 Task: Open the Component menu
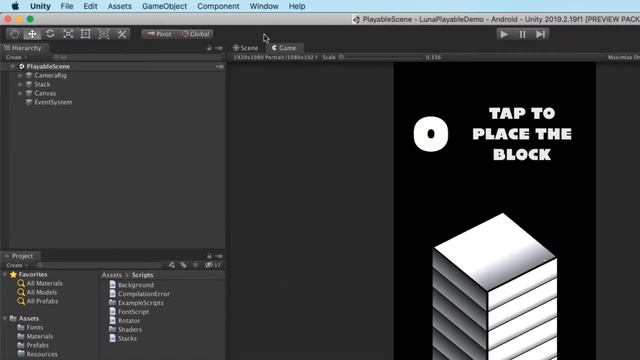point(218,6)
